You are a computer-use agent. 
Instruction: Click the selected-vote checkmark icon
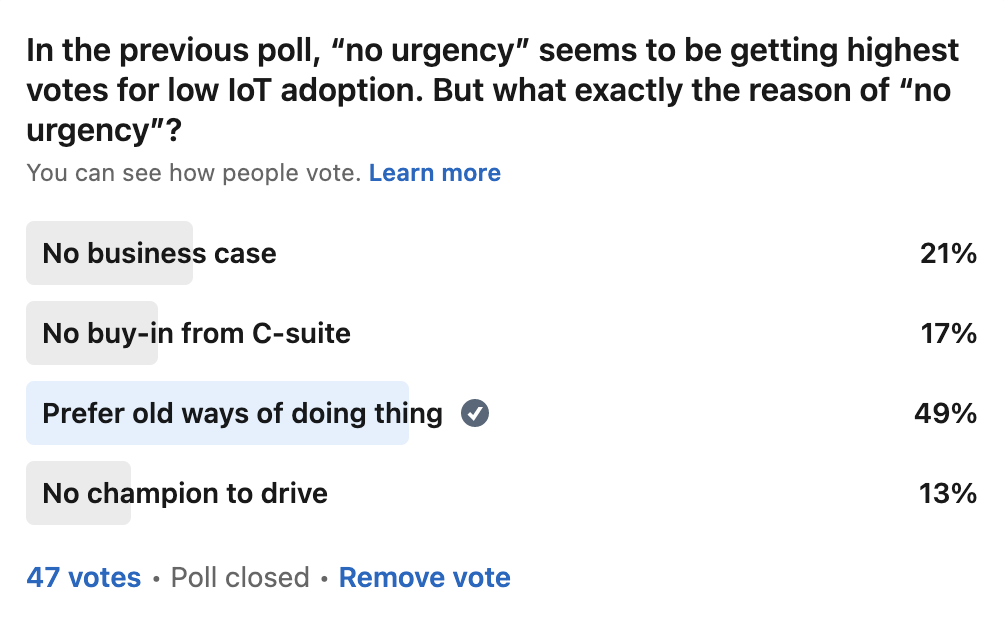coord(475,413)
